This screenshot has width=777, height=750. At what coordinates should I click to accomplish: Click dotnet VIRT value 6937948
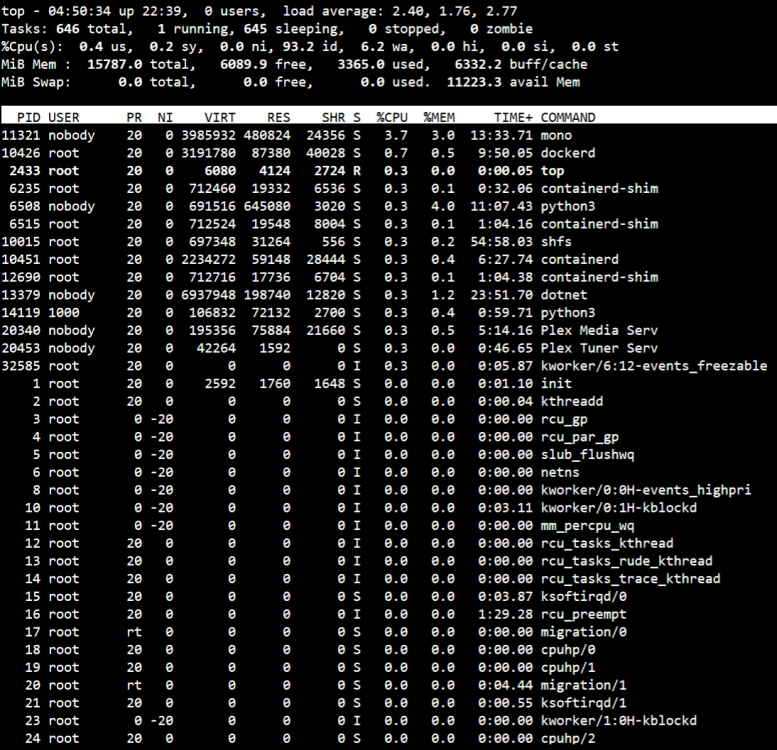[208, 295]
